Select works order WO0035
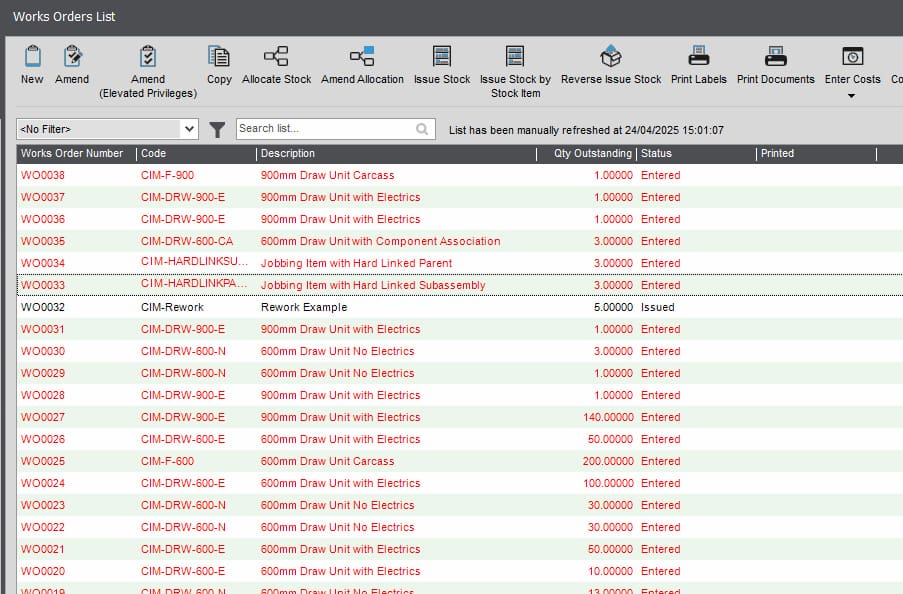The image size is (903, 594). (43, 241)
